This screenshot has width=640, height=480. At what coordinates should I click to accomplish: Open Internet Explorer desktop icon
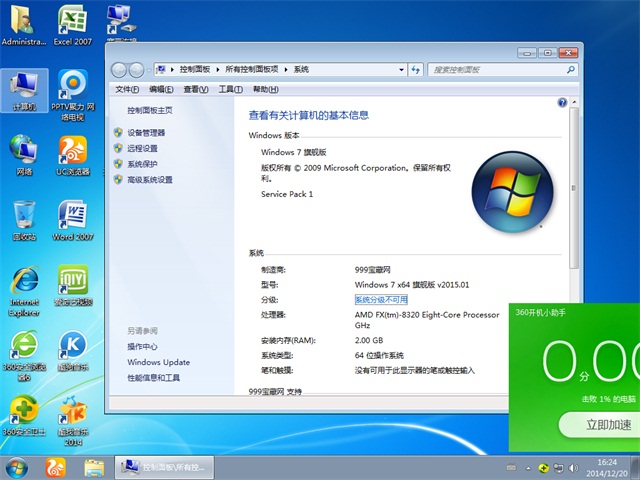pyautogui.click(x=24, y=291)
